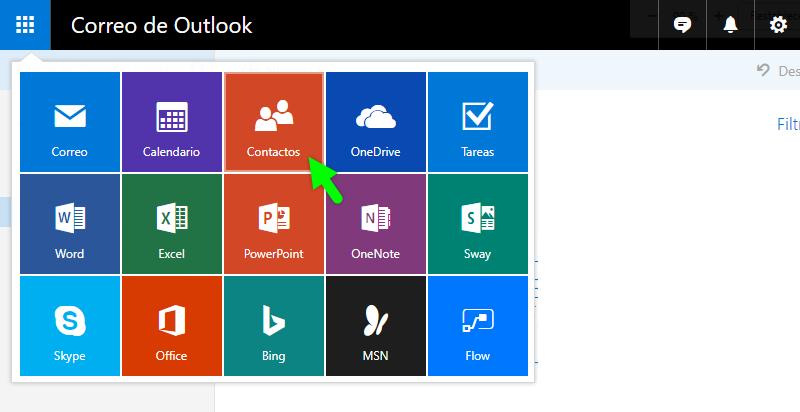Screen dimensions: 800x412
Task: Launch Word from the app launcher
Action: [x=70, y=223]
